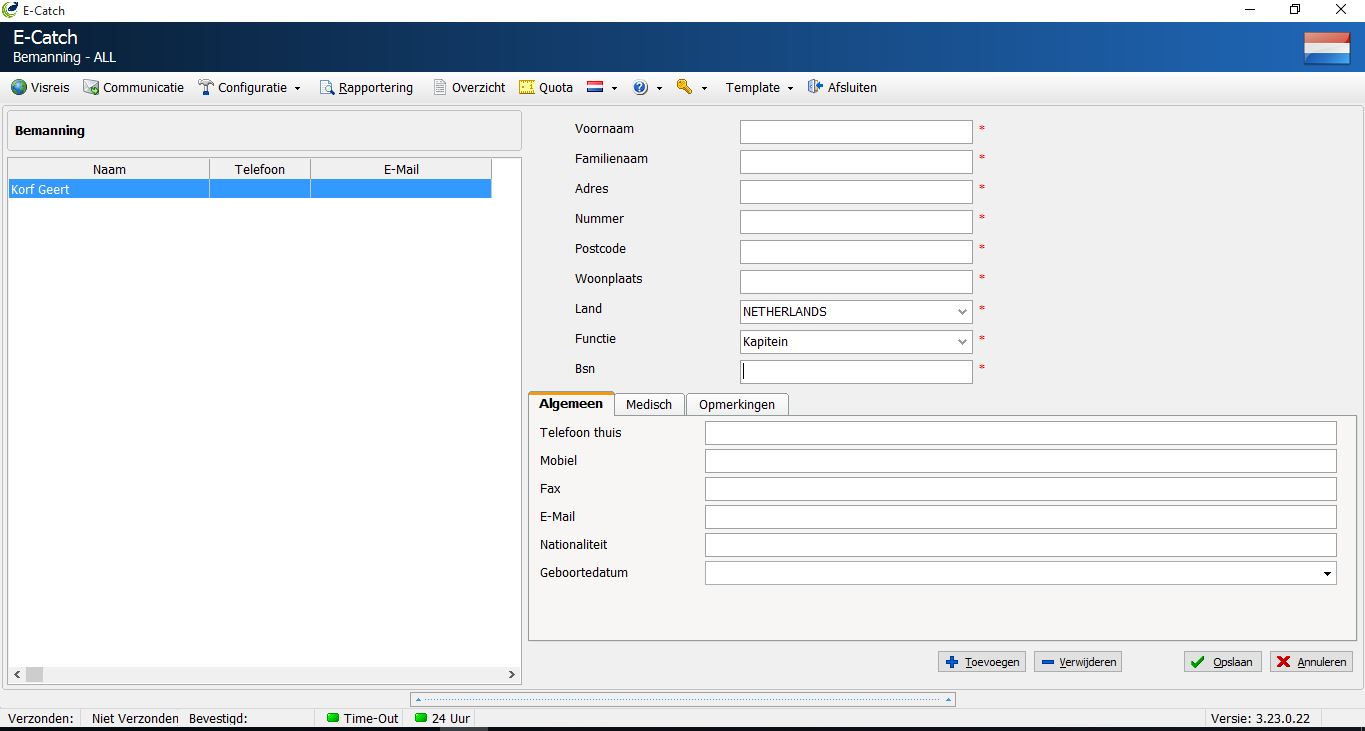Click the toolbar Dutch flag language icon

[x=595, y=88]
